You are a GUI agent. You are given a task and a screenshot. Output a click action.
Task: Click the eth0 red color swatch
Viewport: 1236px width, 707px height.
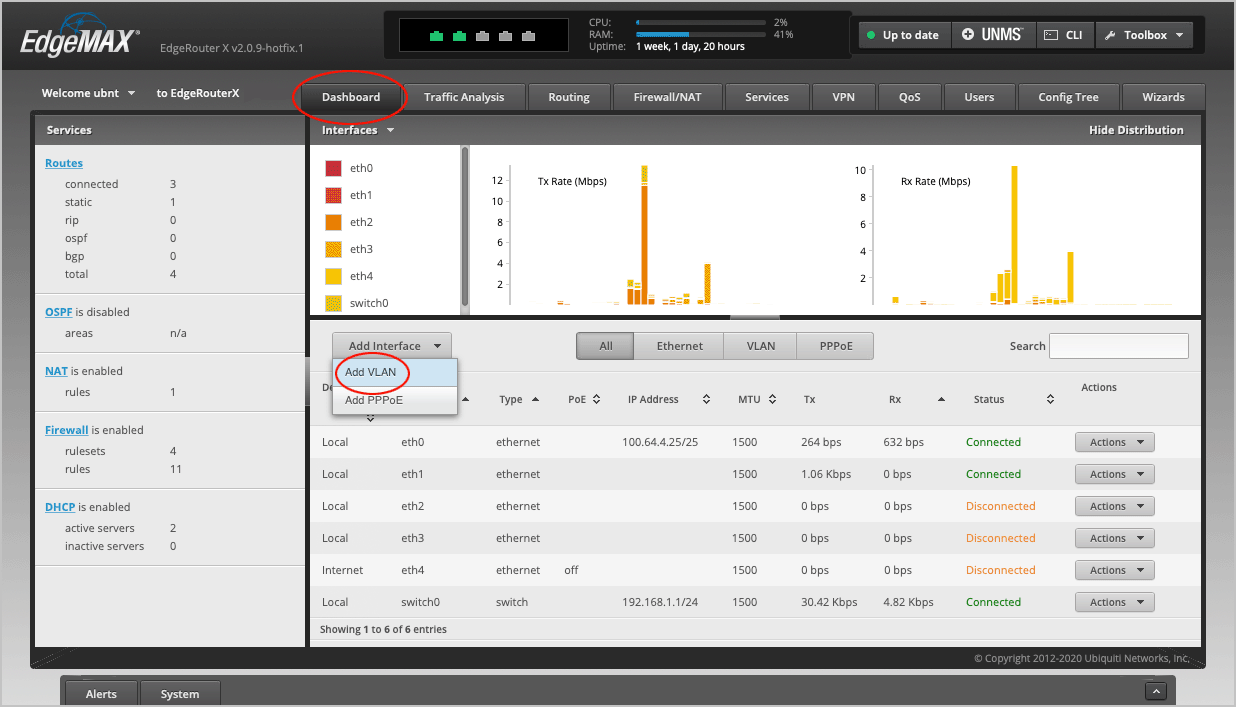(334, 168)
